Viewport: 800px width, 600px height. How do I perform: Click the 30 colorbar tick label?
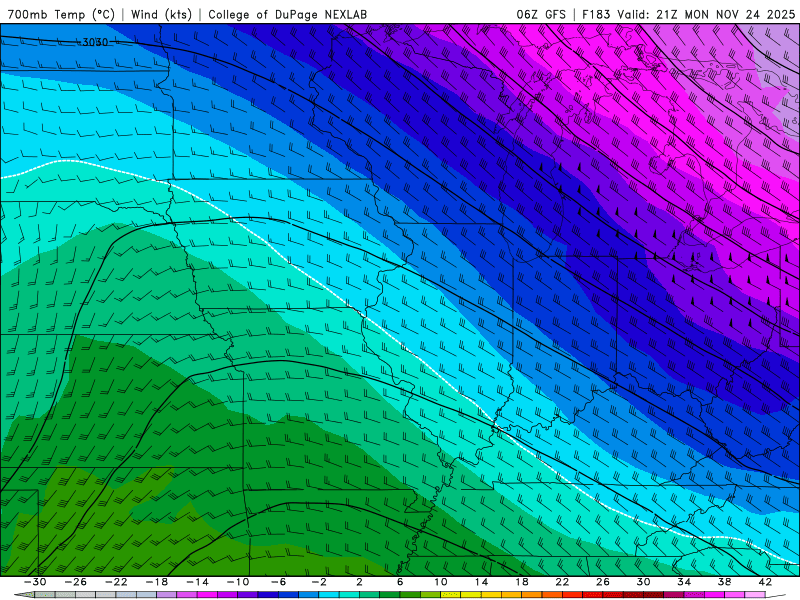tap(643, 582)
